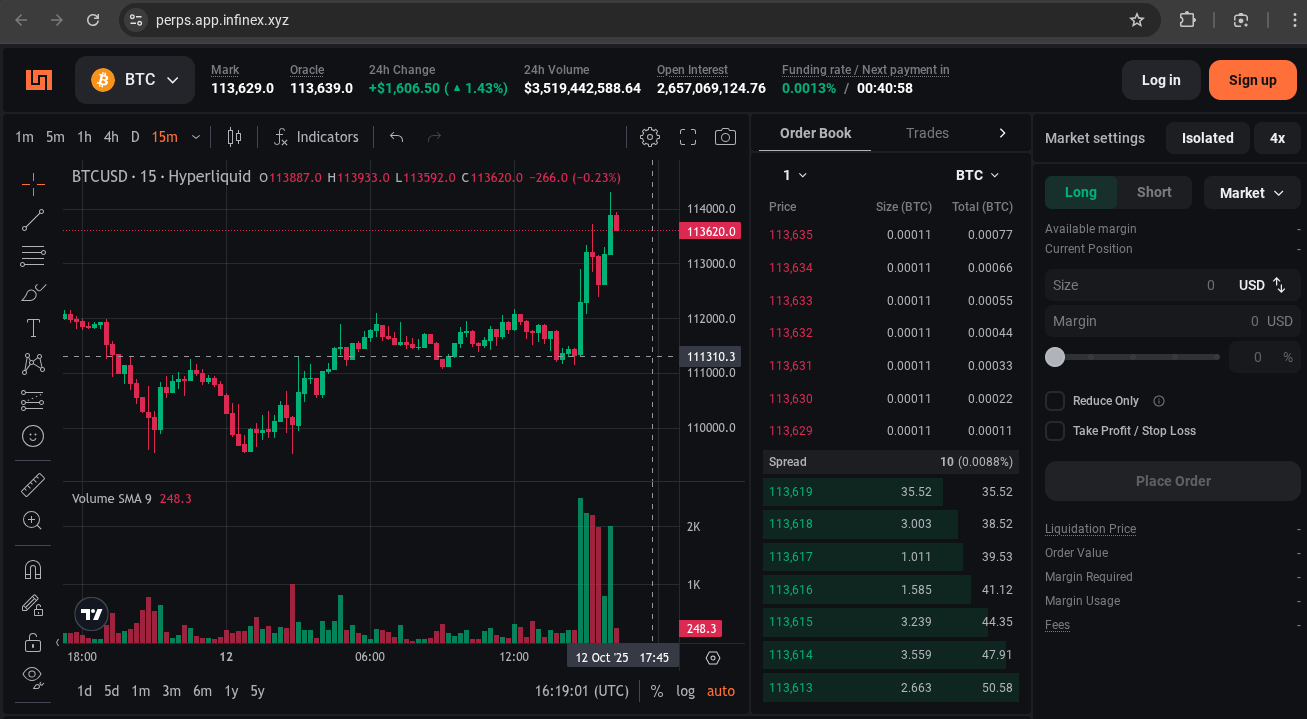Select the 5m timeframe
Image resolution: width=1307 pixels, height=719 pixels.
pos(55,137)
